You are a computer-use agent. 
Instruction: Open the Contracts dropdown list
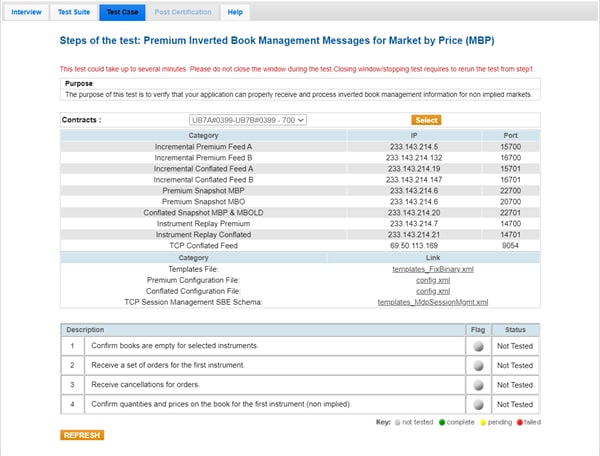tap(248, 120)
